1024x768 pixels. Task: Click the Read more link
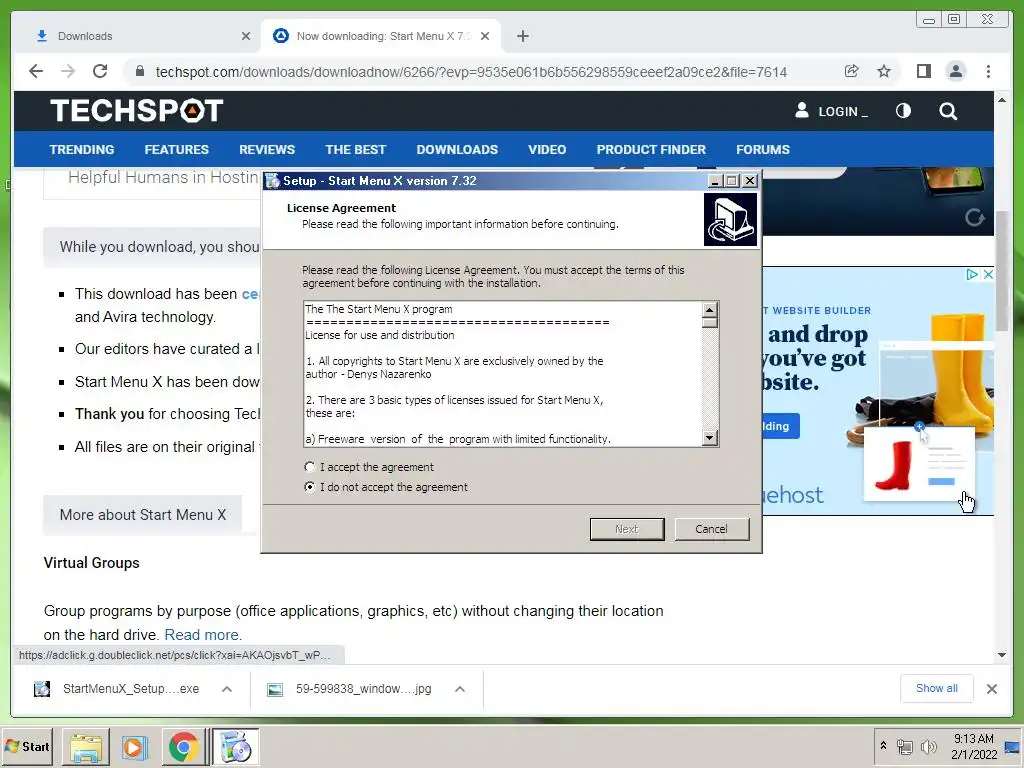[202, 635]
